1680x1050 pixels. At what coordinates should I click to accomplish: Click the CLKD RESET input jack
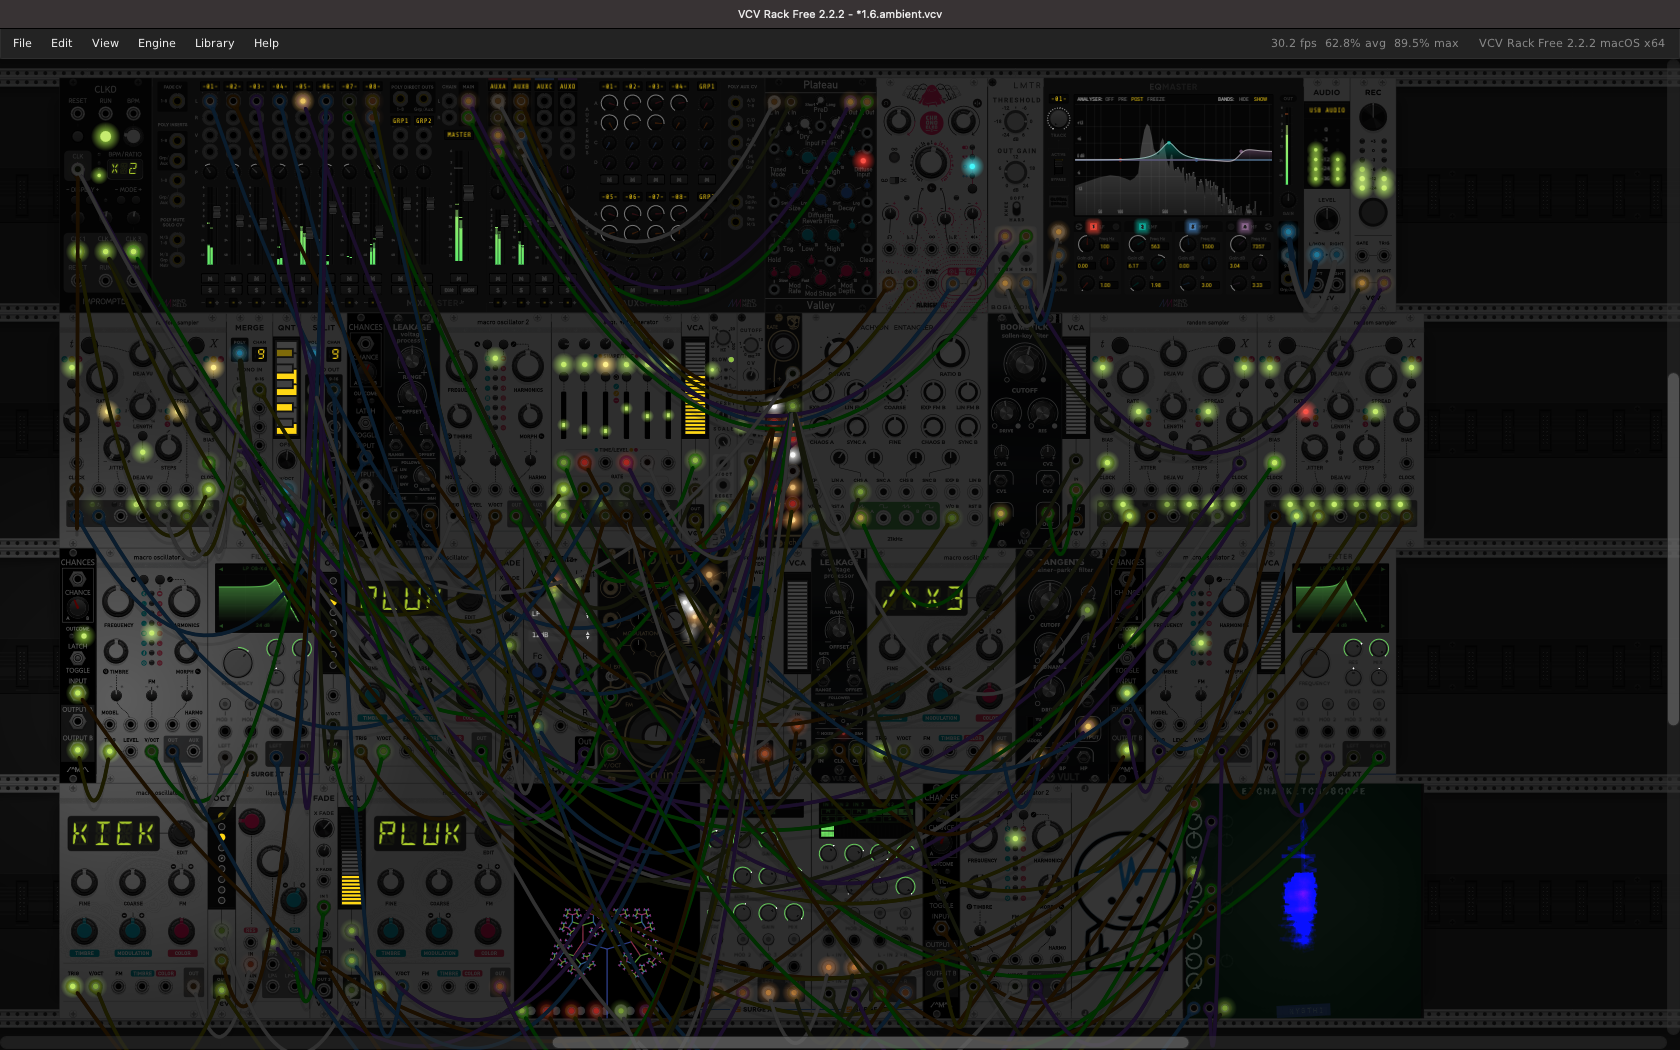pyautogui.click(x=77, y=113)
